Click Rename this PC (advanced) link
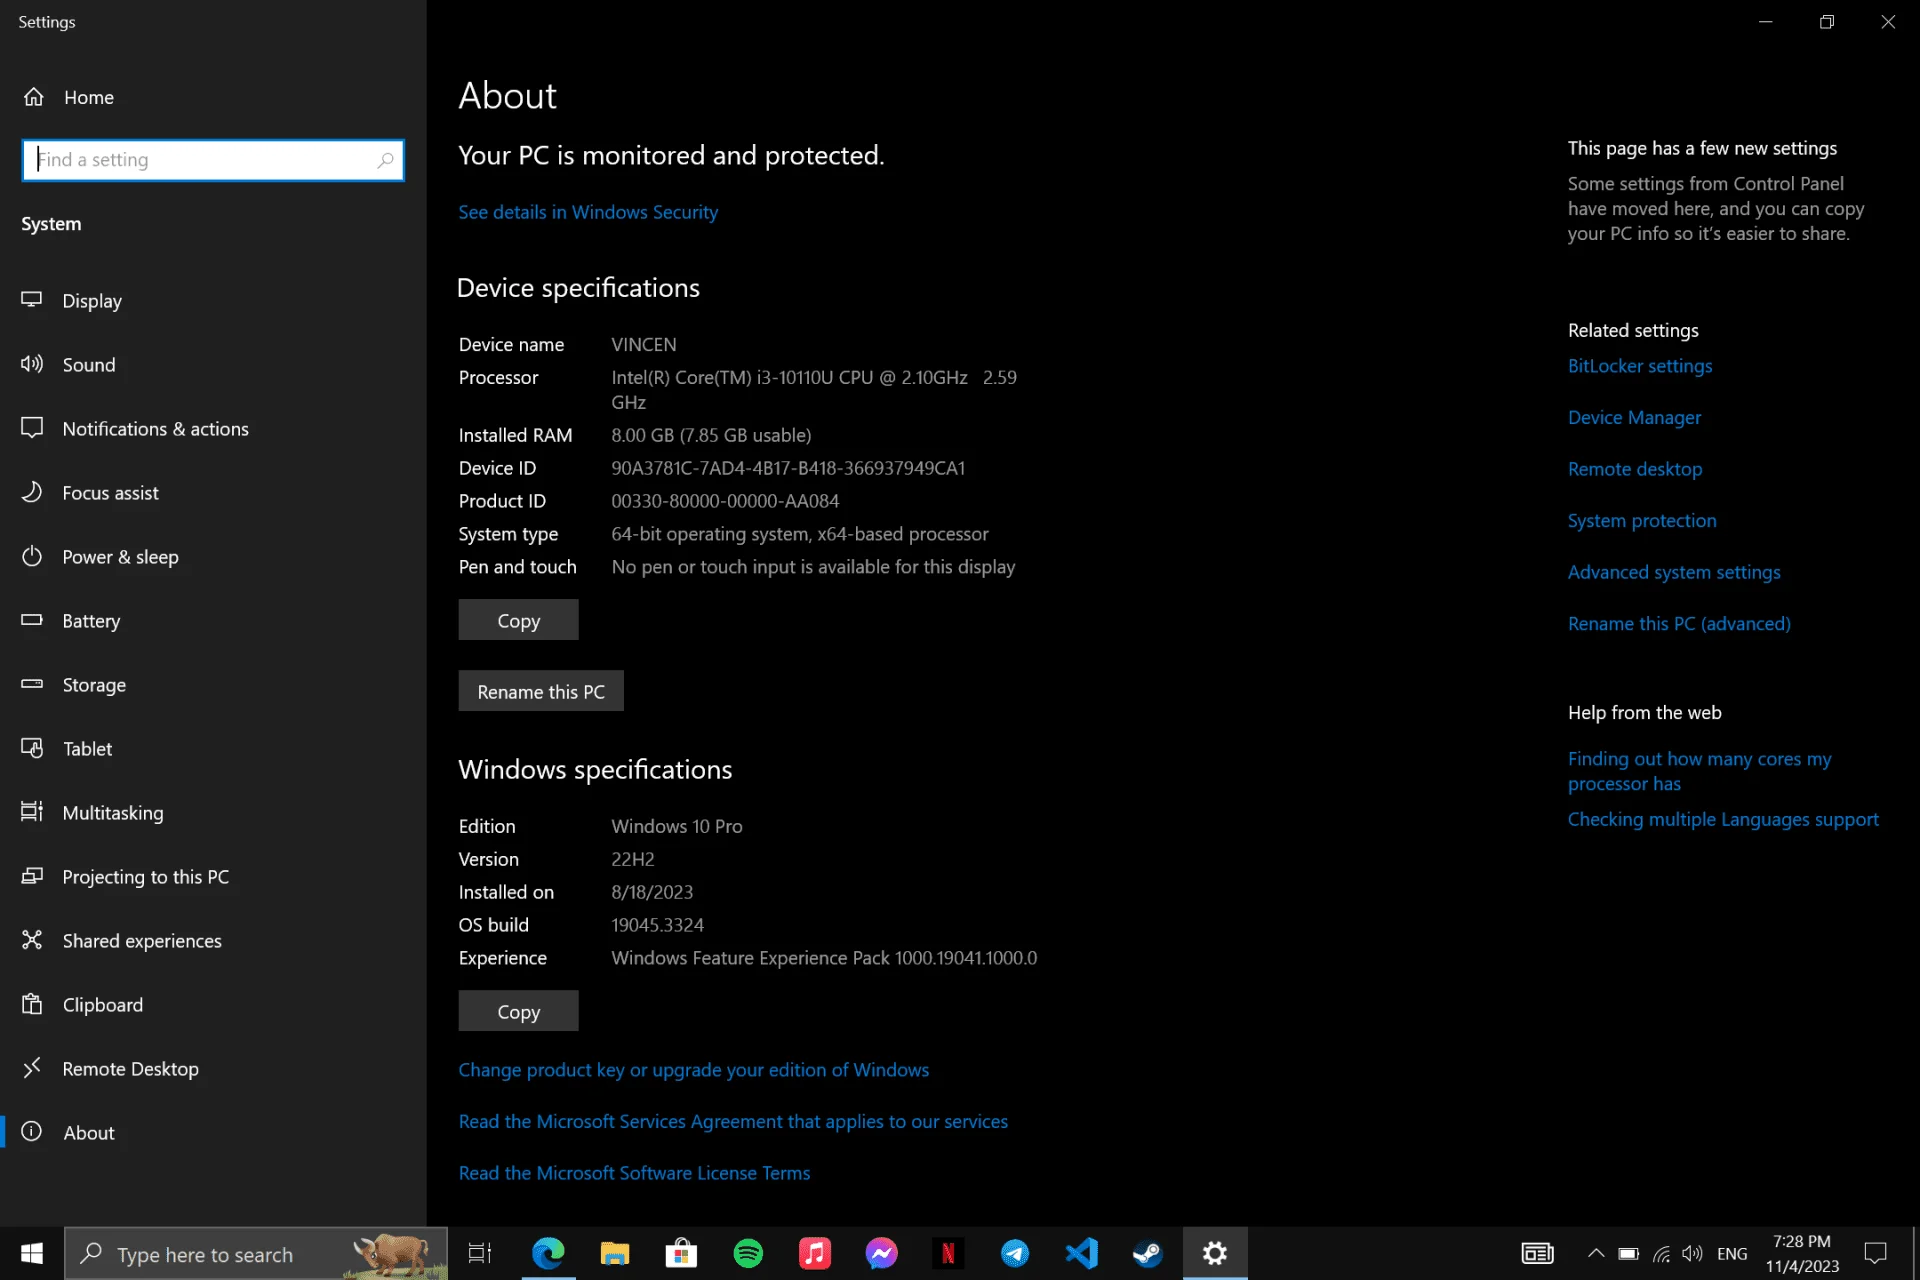 tap(1679, 624)
